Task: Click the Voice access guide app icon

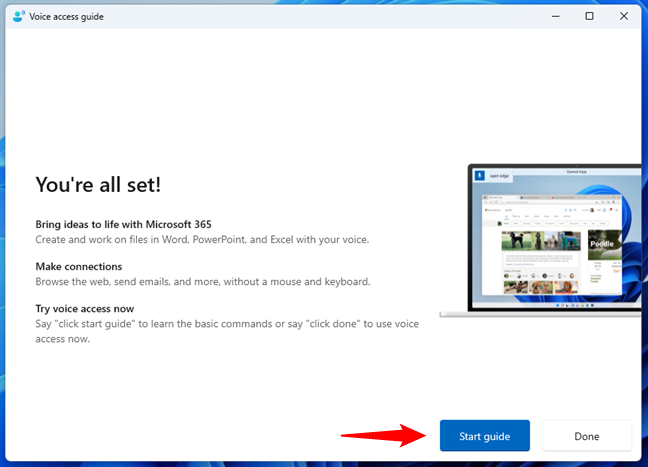Action: pos(19,16)
